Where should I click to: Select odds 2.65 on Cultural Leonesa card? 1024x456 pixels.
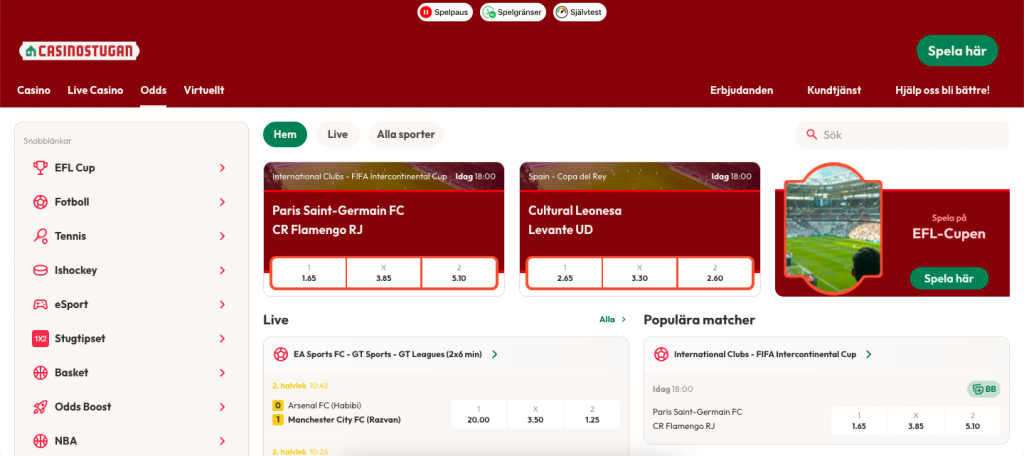pos(565,273)
